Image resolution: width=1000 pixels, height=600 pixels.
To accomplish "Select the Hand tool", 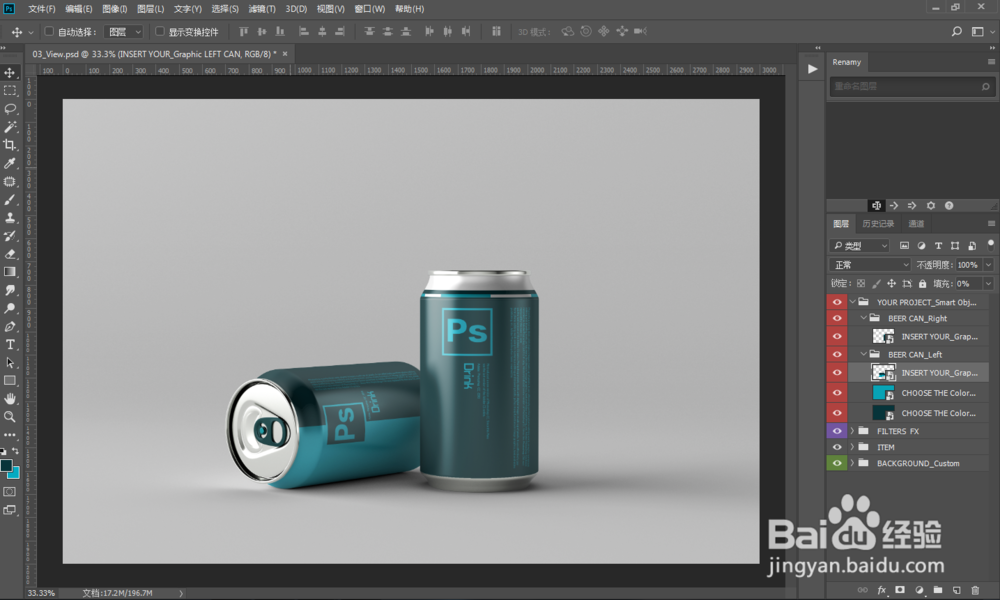I will 10,399.
